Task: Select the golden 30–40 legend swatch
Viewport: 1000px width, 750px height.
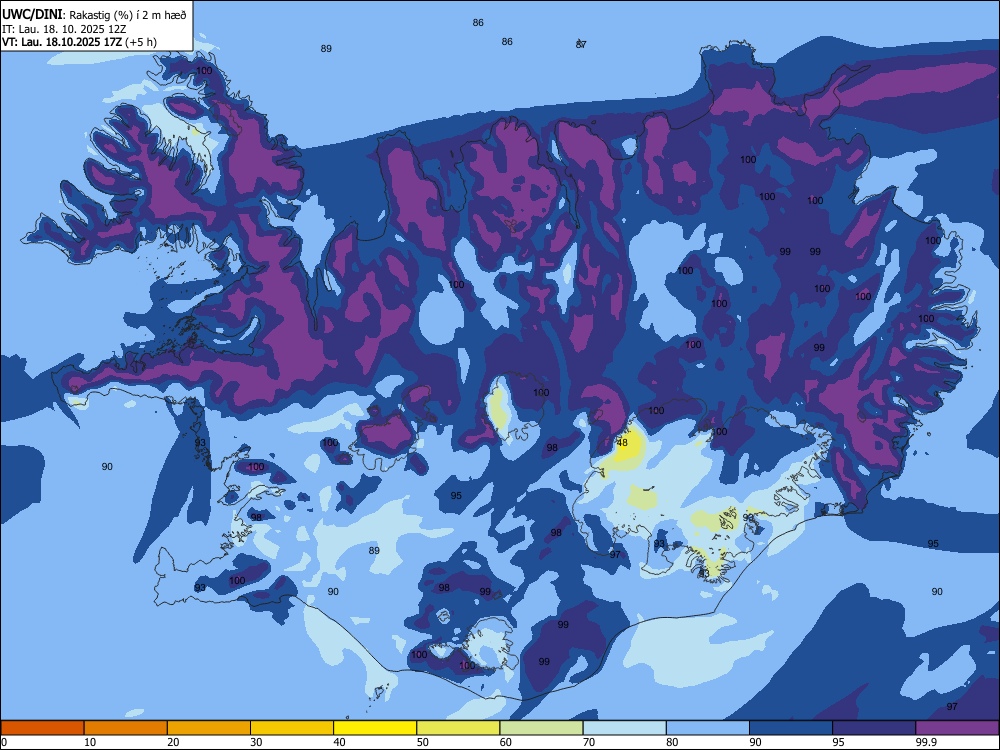Action: 292,728
